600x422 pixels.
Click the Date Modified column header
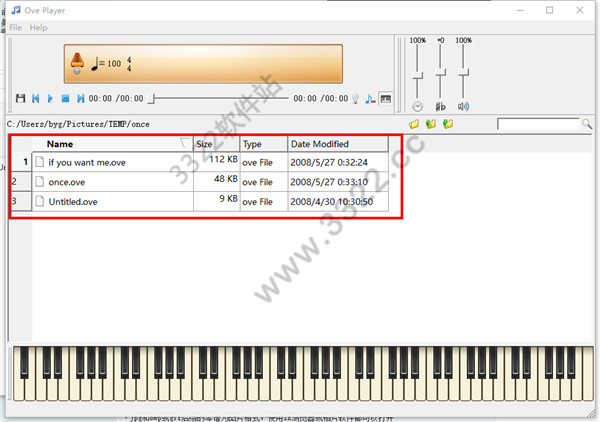click(338, 144)
